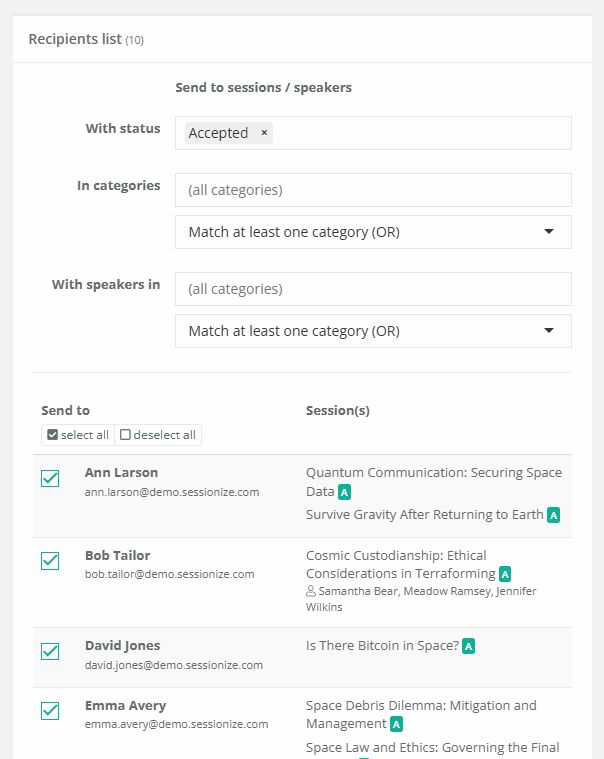
Task: Toggle Bob Tailor recipient checkbox
Action: [x=50, y=561]
